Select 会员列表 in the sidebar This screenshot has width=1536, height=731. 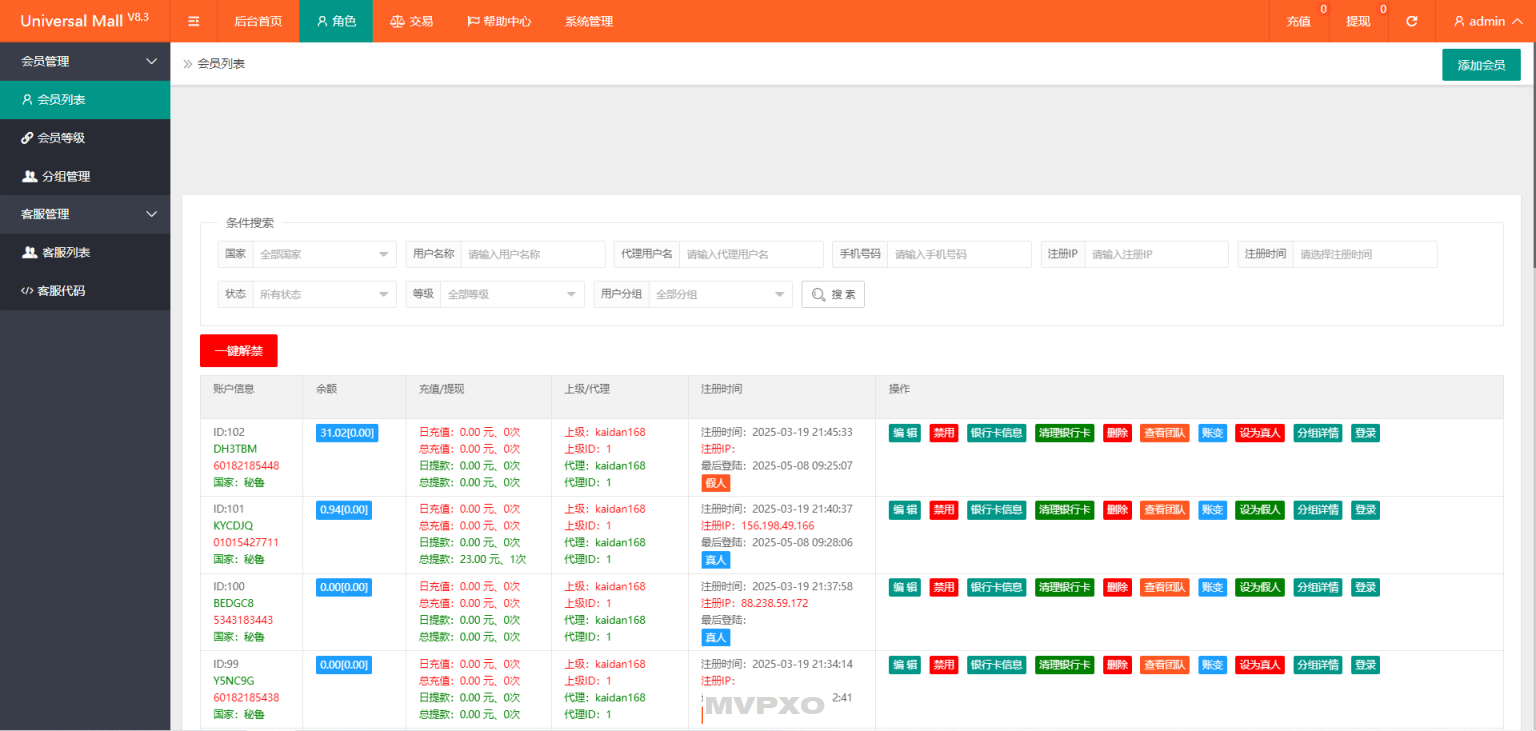(85, 100)
